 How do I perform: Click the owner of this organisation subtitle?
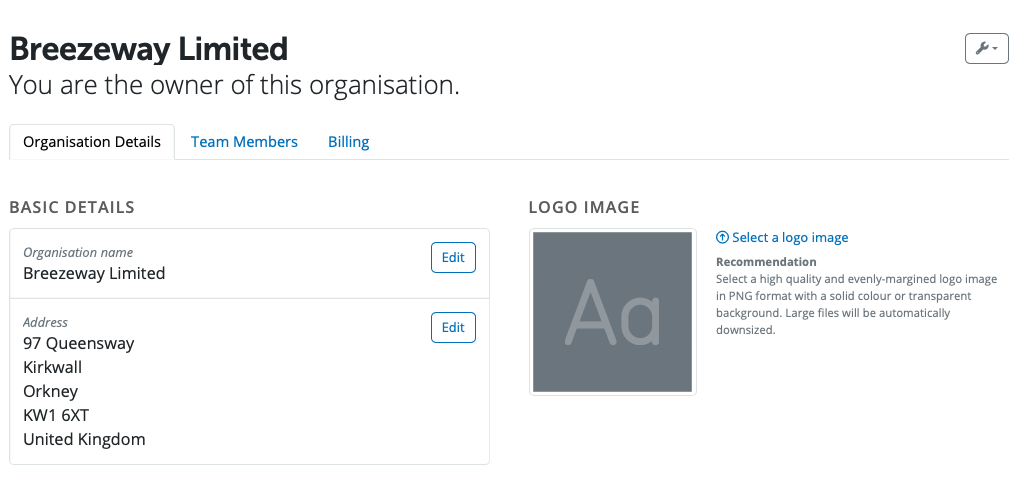pyautogui.click(x=234, y=85)
